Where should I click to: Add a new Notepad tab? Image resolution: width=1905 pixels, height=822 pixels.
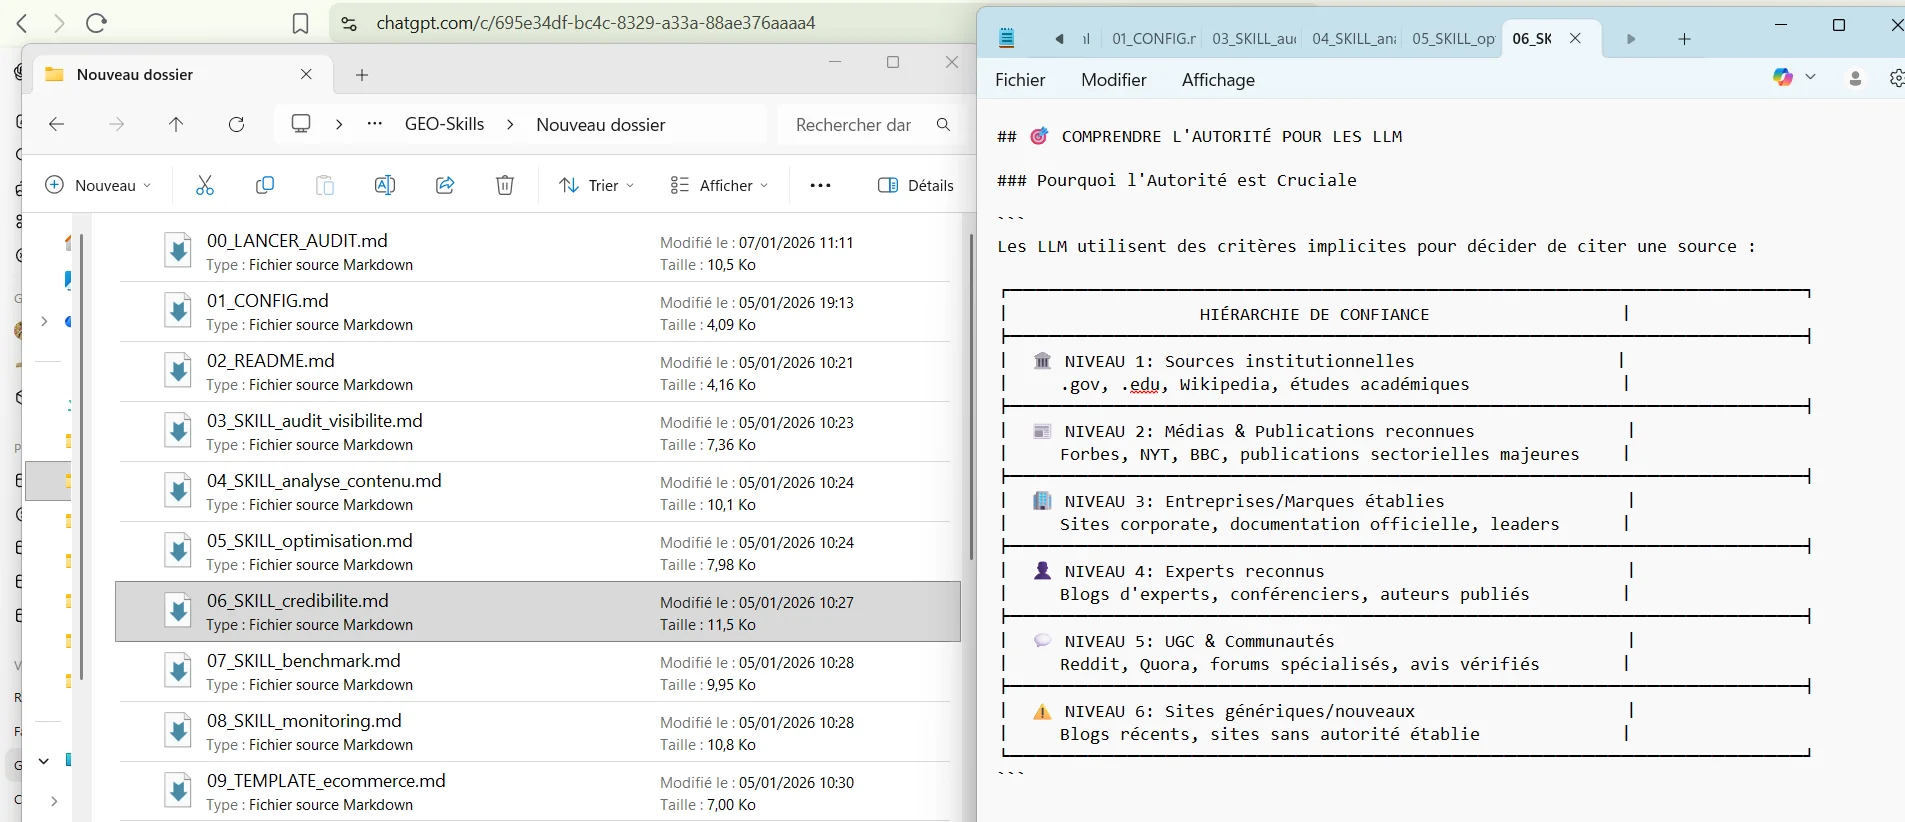pyautogui.click(x=1684, y=39)
